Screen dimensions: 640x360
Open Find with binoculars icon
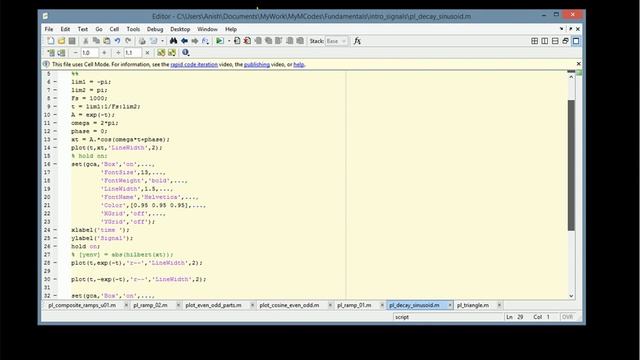(x=173, y=41)
